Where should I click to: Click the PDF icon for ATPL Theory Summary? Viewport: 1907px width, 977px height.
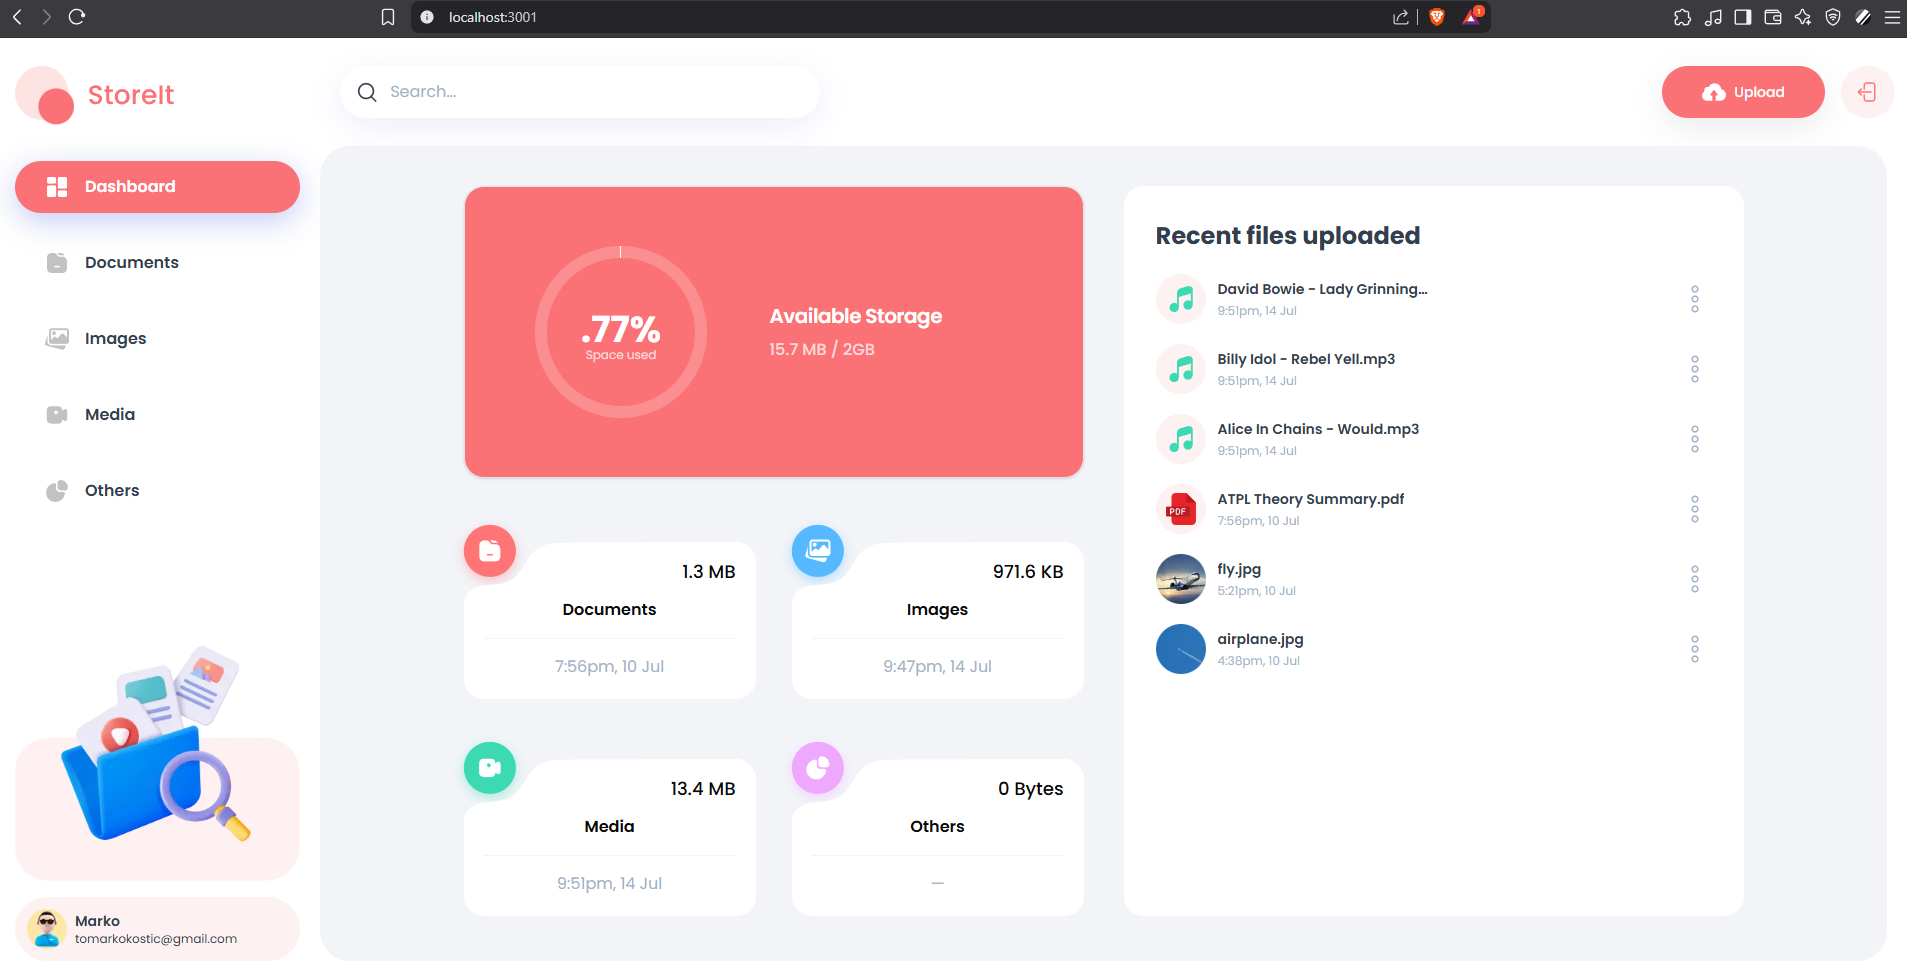(x=1181, y=510)
